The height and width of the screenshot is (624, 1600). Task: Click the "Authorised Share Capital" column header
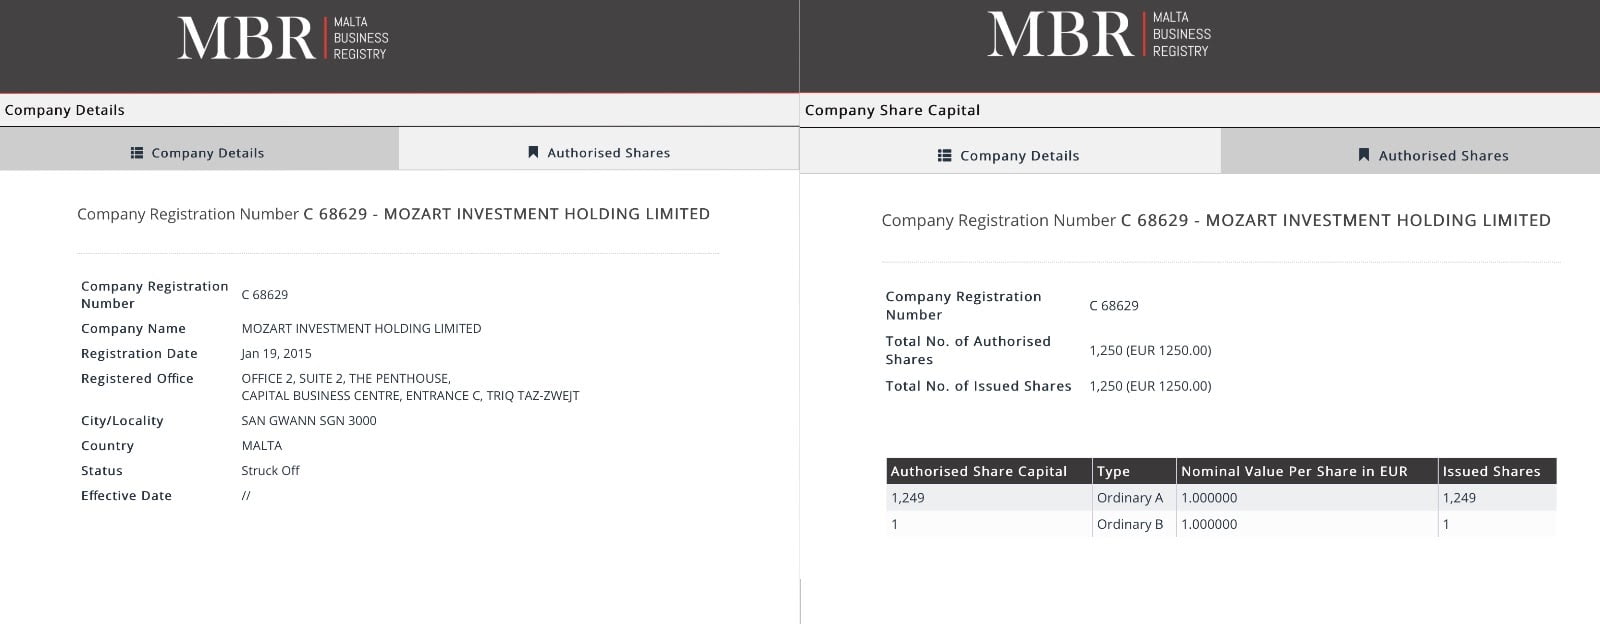click(x=978, y=471)
